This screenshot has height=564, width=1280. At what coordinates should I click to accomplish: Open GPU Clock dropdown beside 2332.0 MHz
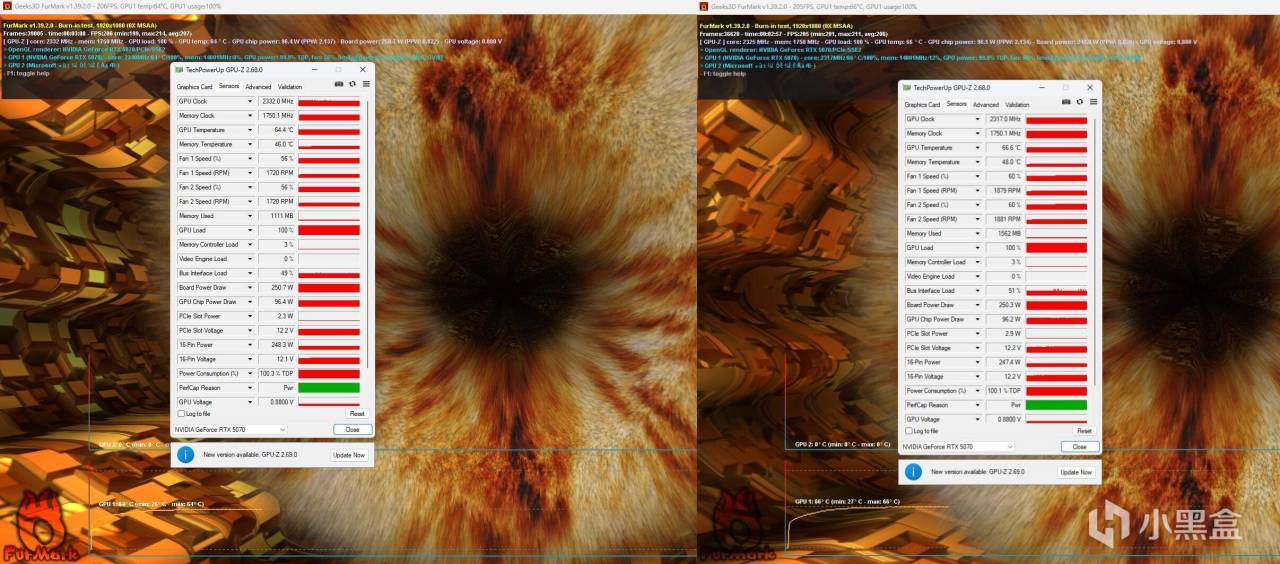[x=250, y=101]
